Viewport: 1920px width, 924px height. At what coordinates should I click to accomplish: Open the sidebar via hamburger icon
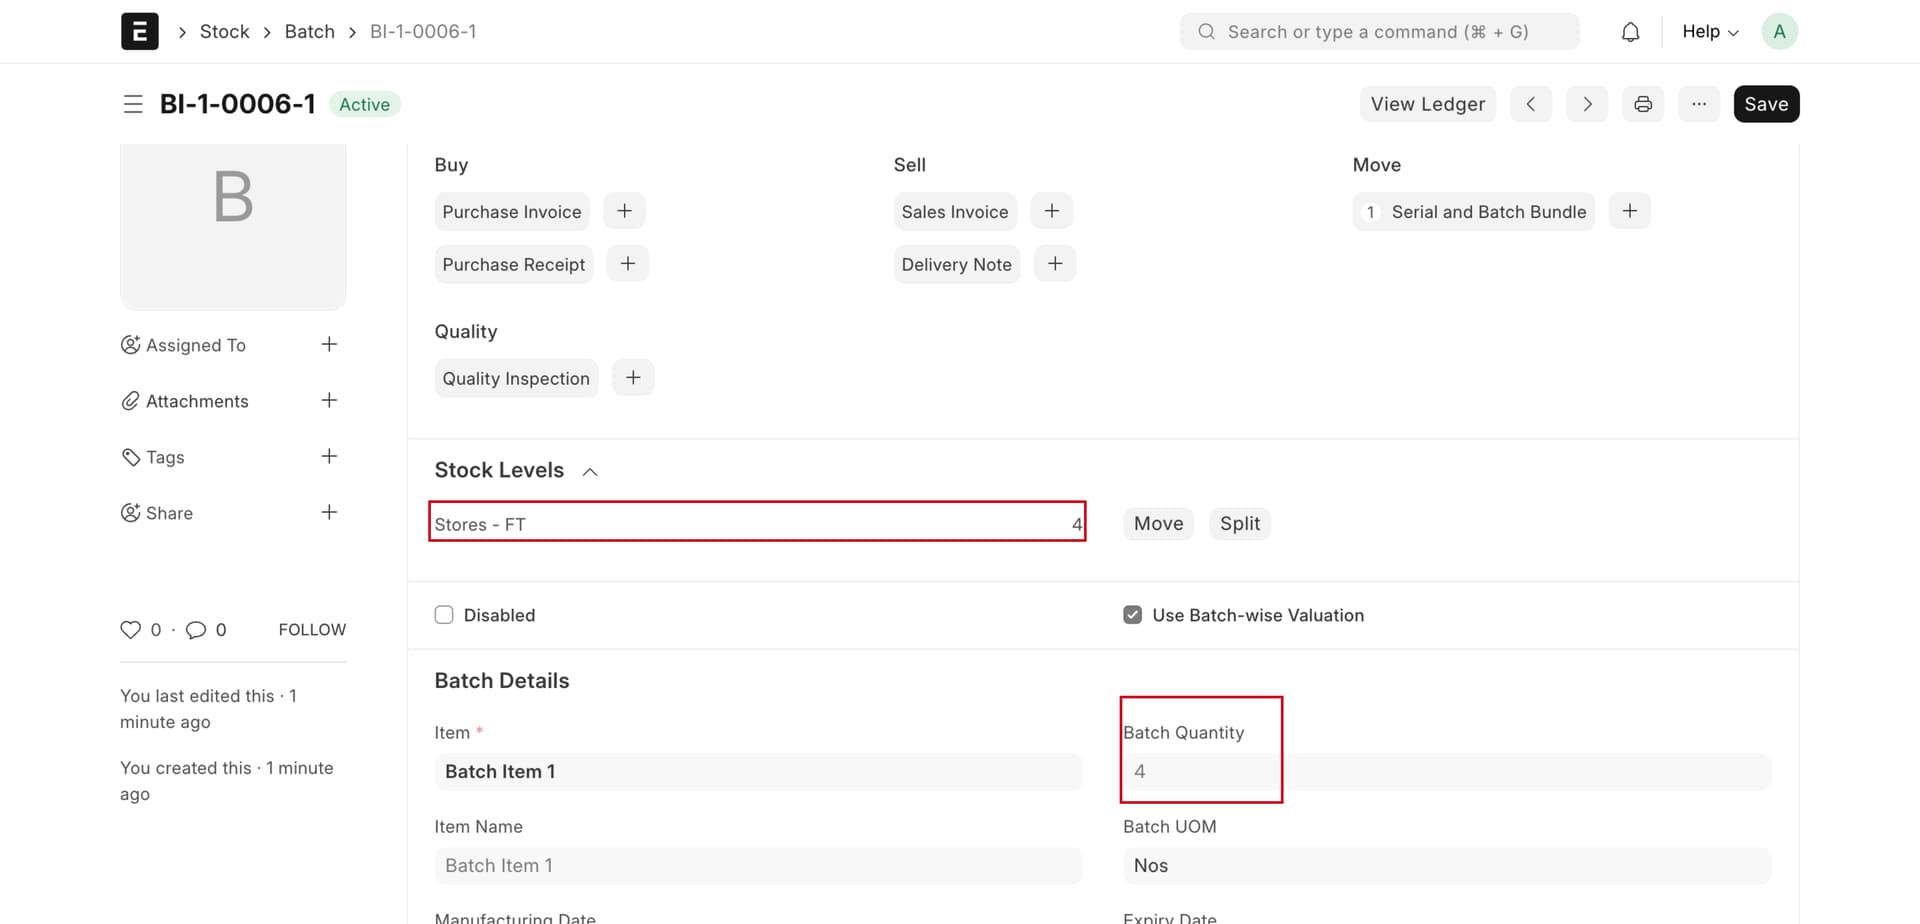(x=133, y=104)
